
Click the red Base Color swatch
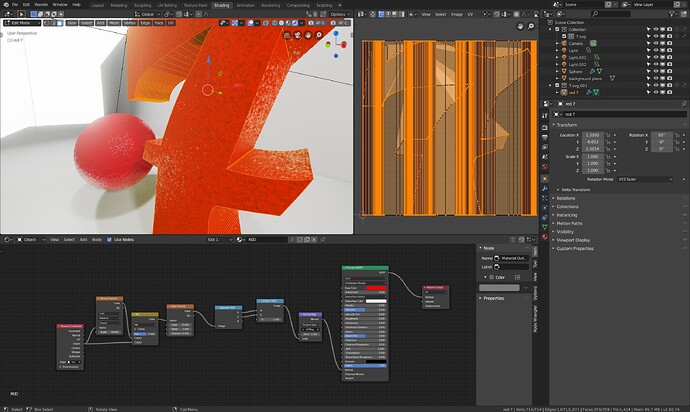coord(376,288)
